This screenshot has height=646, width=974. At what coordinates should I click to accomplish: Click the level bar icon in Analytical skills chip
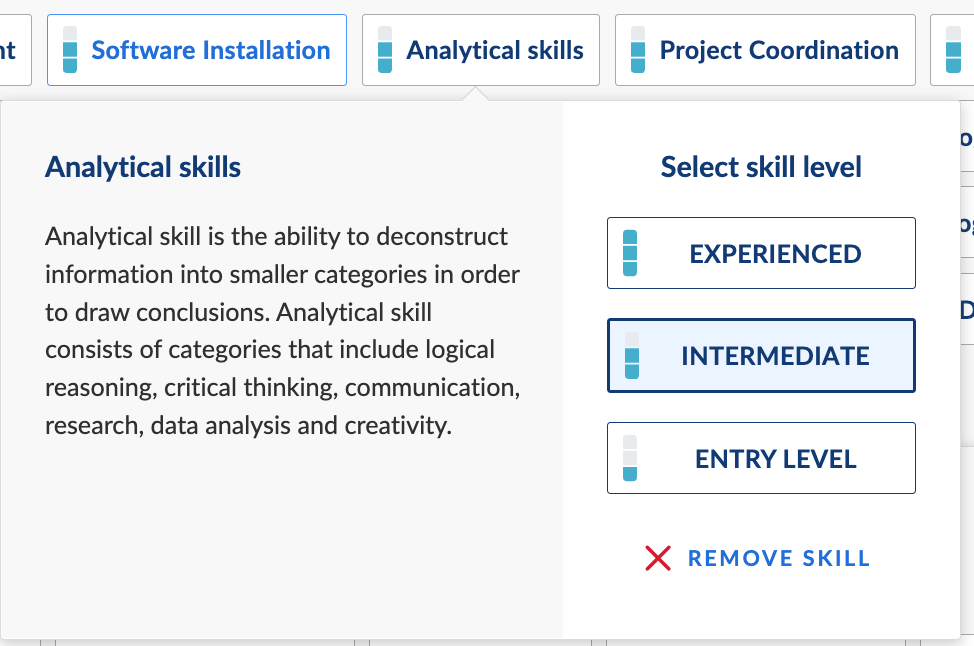point(385,50)
